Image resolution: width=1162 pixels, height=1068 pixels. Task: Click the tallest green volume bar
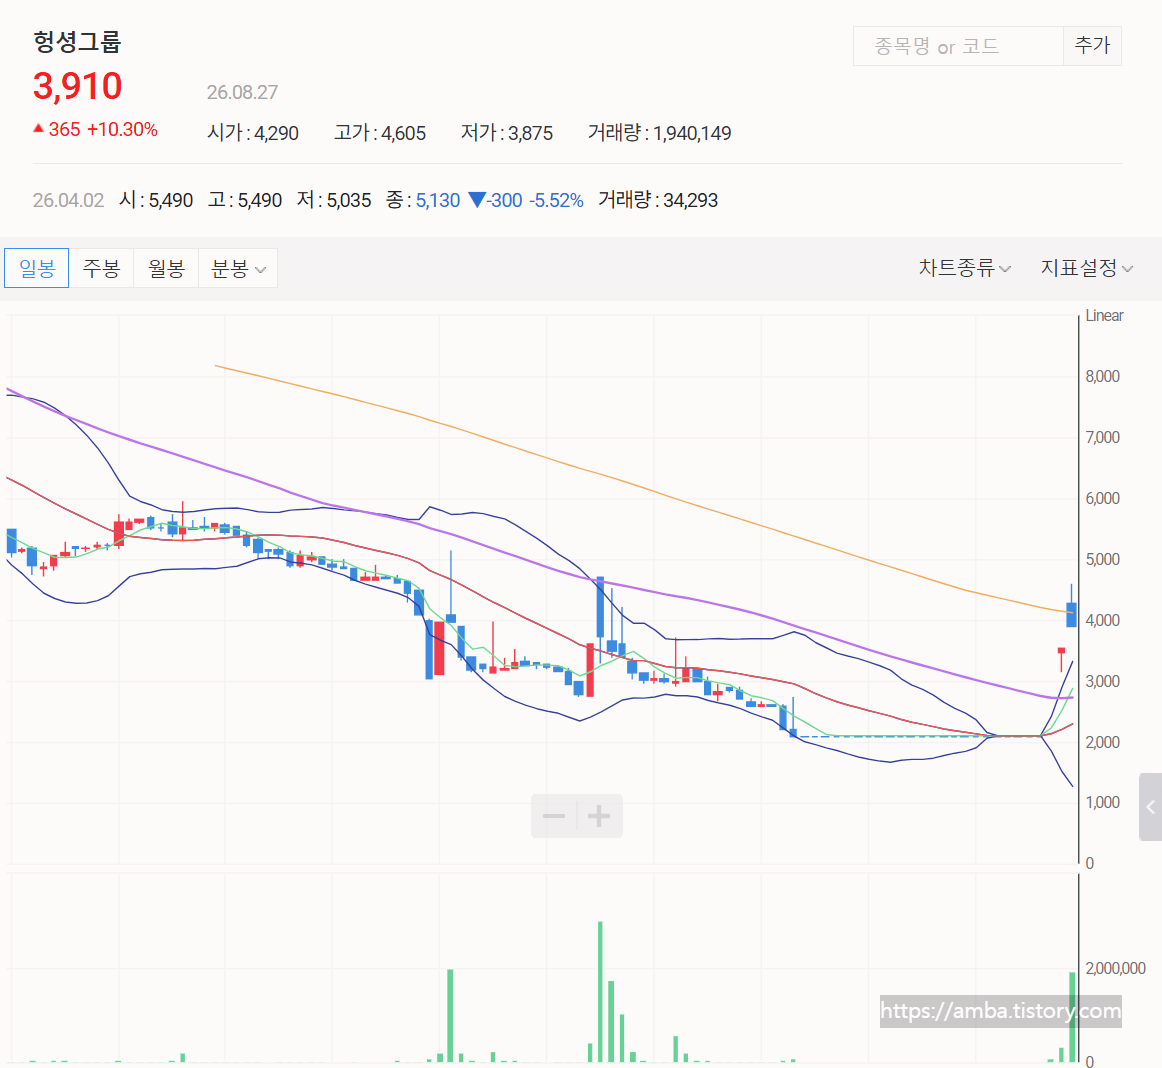point(600,992)
